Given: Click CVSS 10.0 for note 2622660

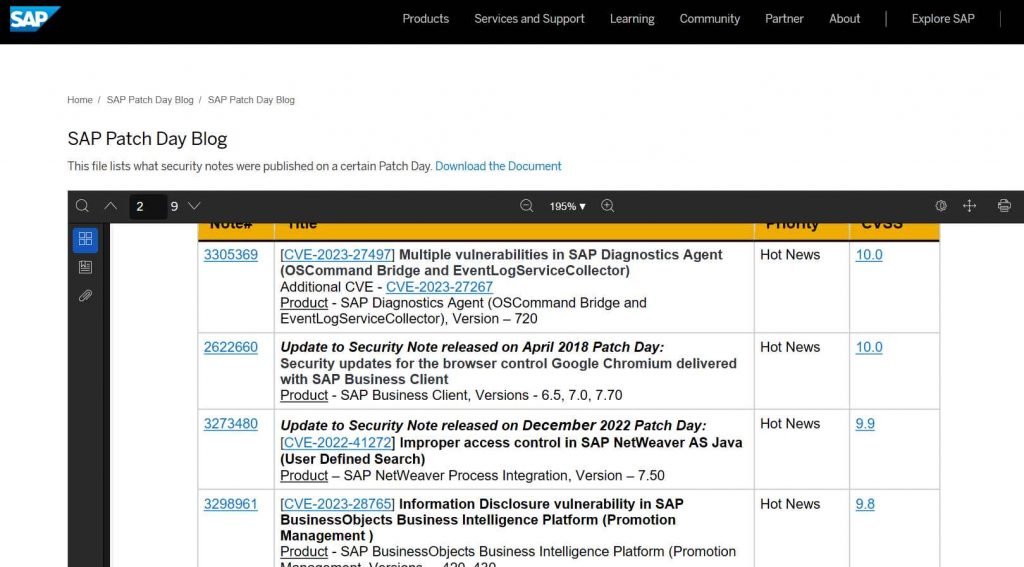Looking at the screenshot, I should pyautogui.click(x=869, y=347).
